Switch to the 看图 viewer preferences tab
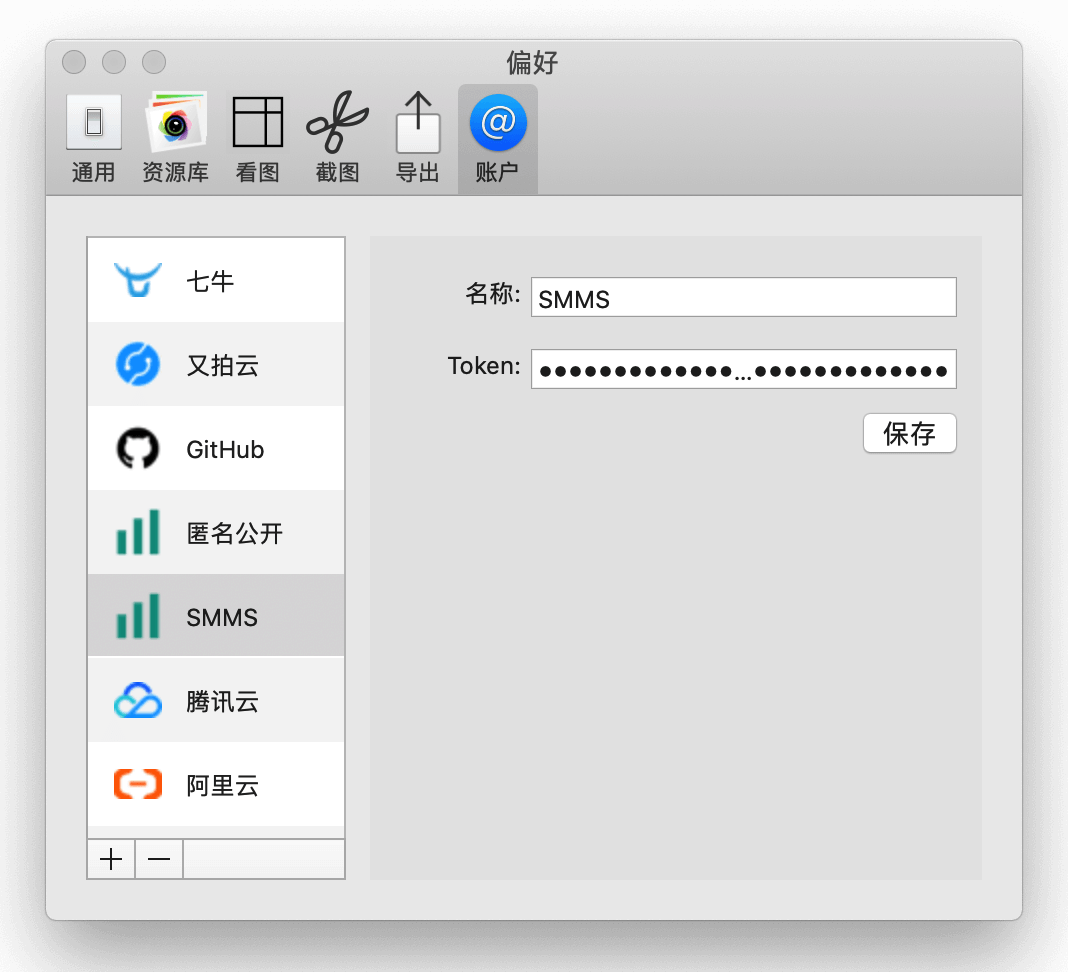Image resolution: width=1068 pixels, height=972 pixels. tap(257, 140)
